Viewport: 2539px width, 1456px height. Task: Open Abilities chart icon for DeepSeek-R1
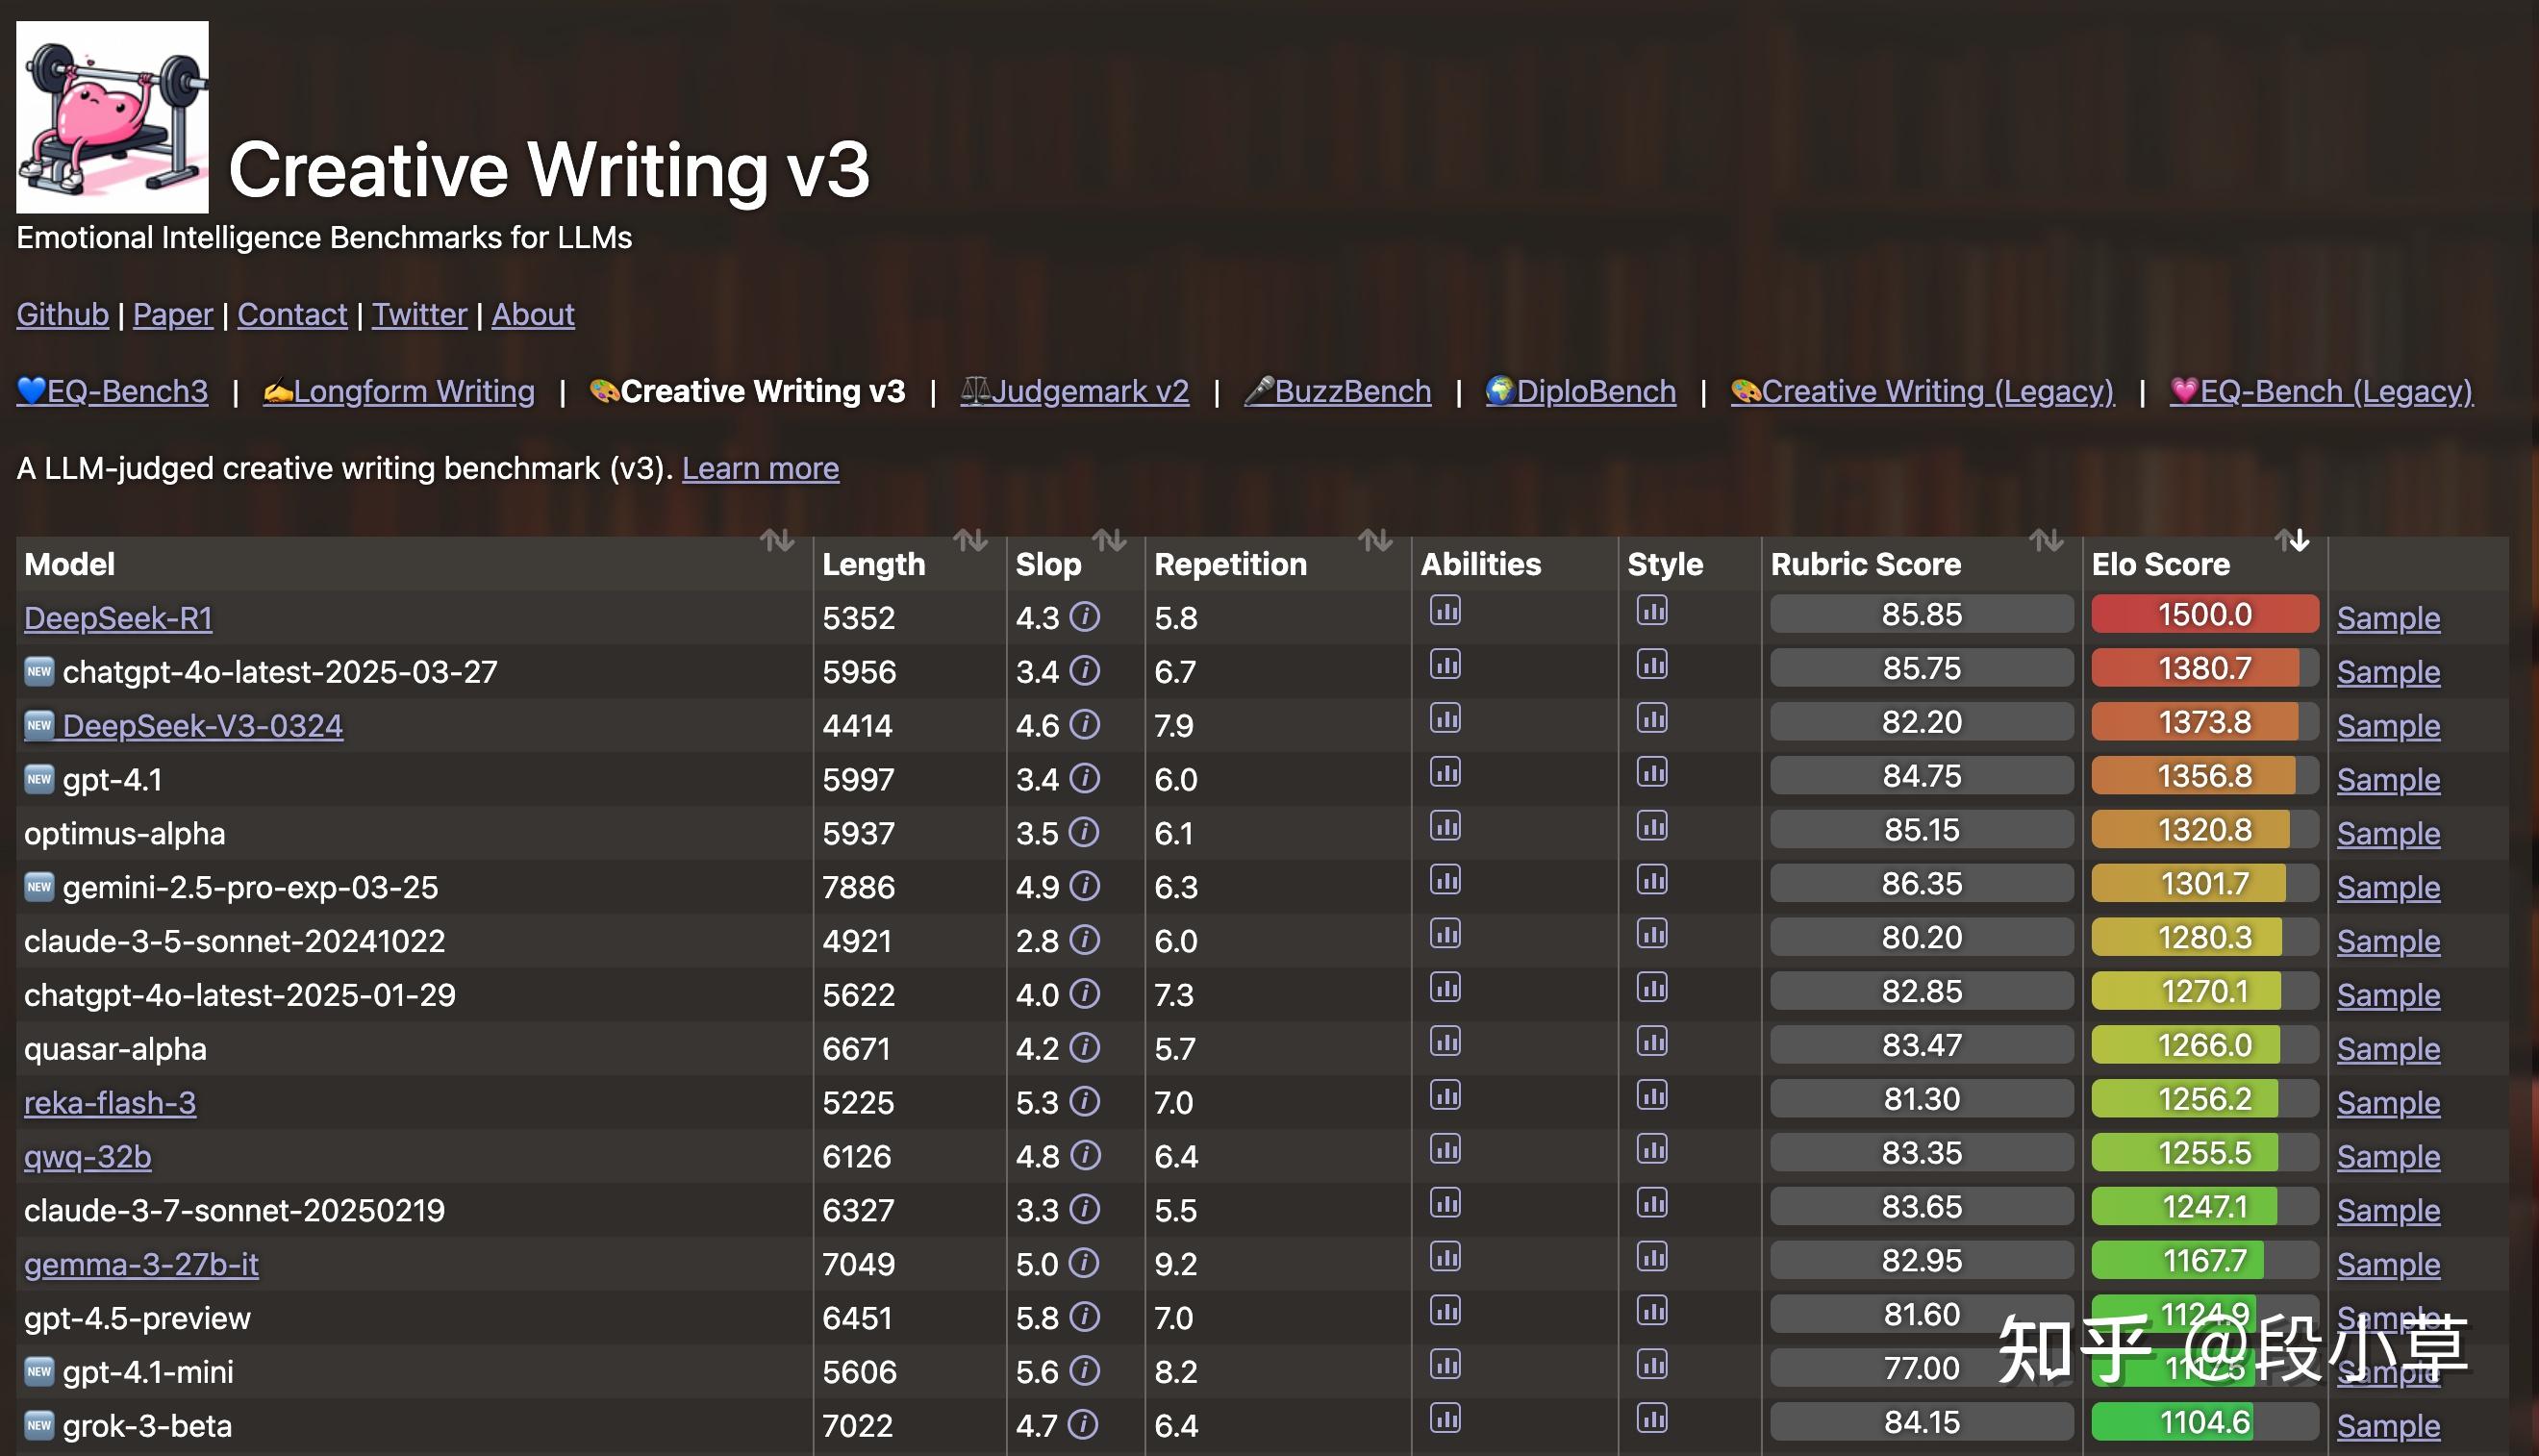pos(1445,610)
